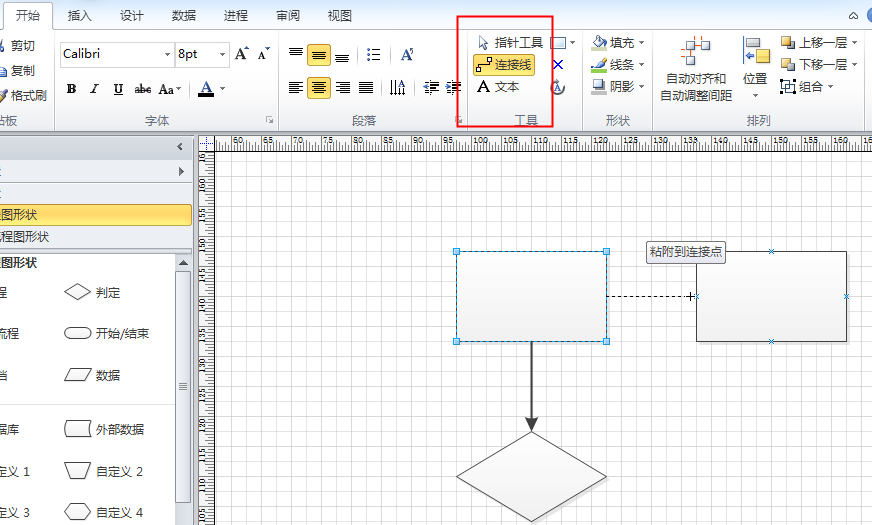Toggle italic formatting
This screenshot has height=525, width=872.
point(95,89)
